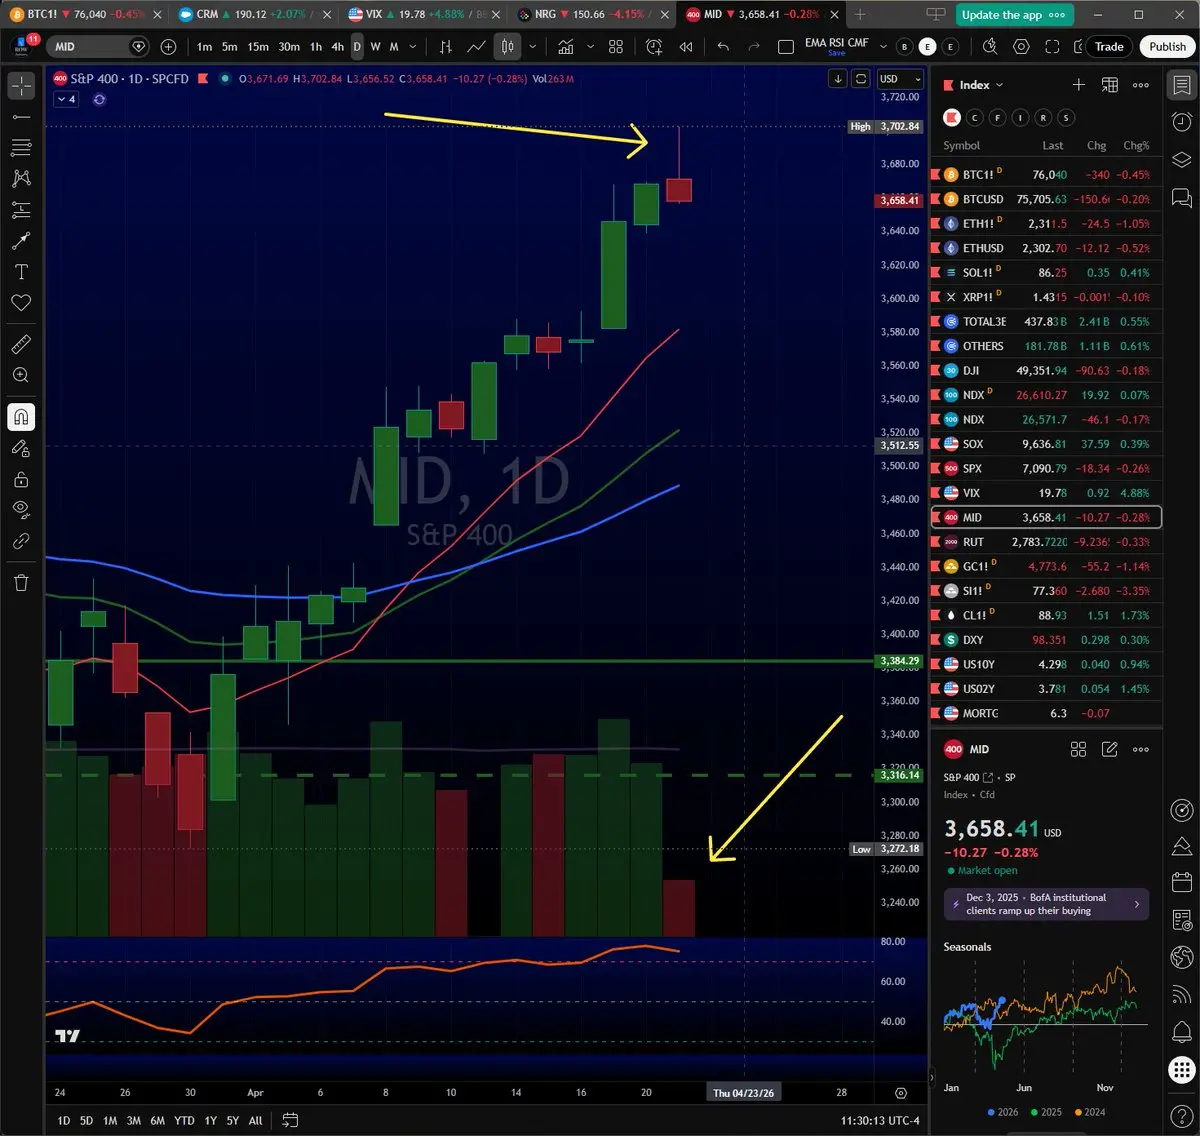
Task: Click Update the app button
Action: click(1015, 14)
